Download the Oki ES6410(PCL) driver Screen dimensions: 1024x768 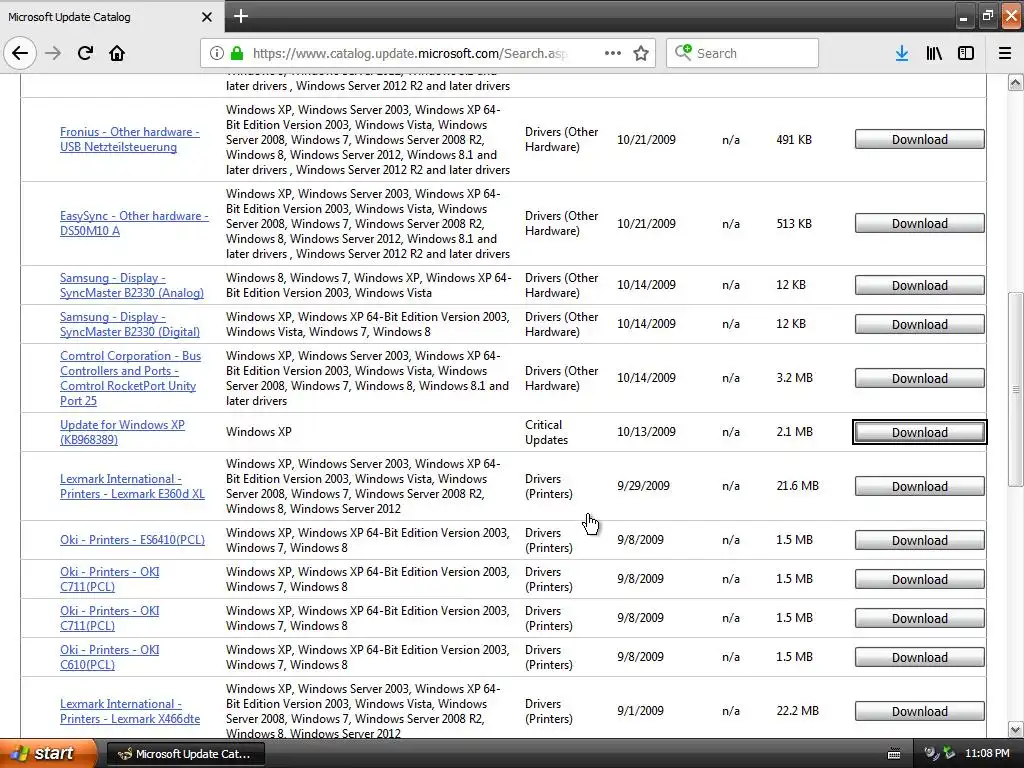pos(920,541)
